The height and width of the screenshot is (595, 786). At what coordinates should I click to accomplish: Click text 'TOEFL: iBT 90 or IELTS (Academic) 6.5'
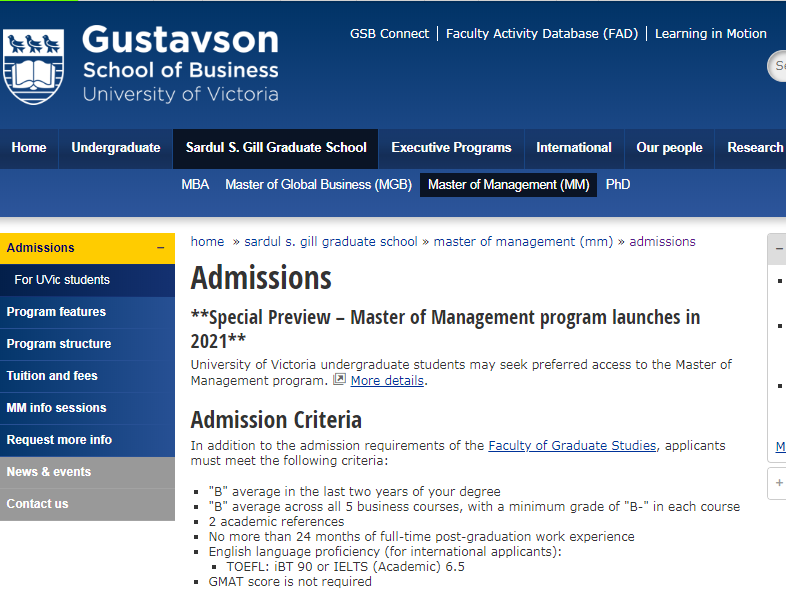(x=345, y=567)
